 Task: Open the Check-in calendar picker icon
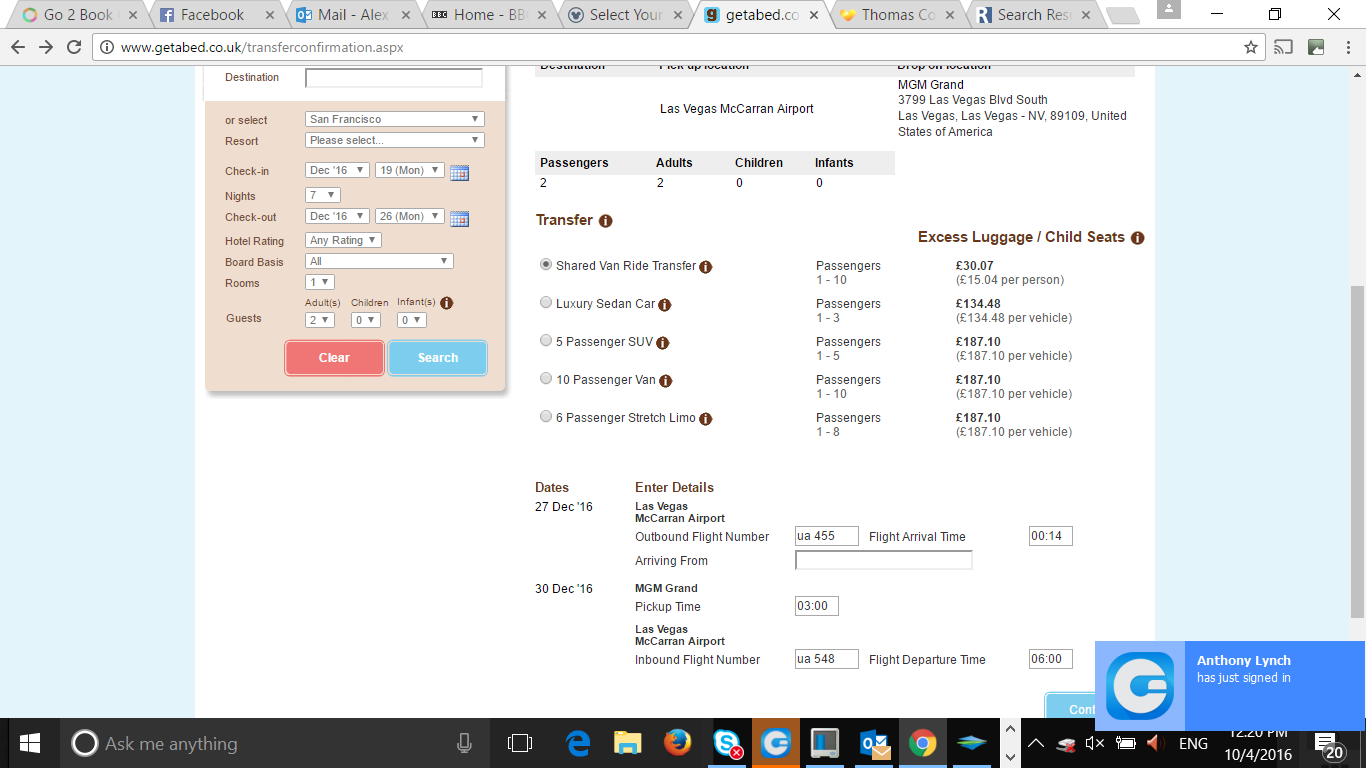click(x=459, y=172)
